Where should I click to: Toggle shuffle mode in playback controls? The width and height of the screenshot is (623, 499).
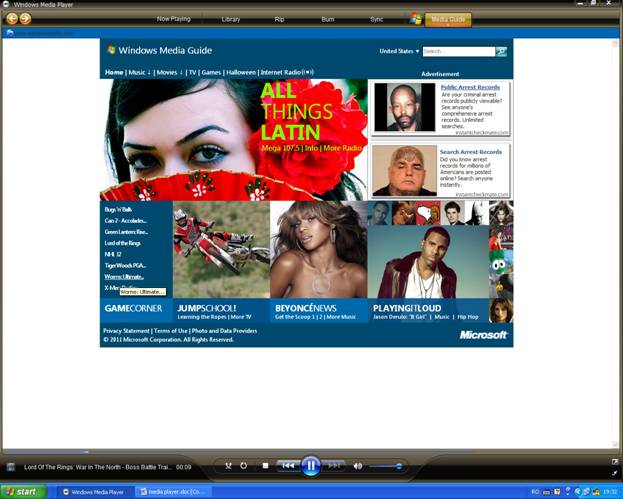point(228,466)
